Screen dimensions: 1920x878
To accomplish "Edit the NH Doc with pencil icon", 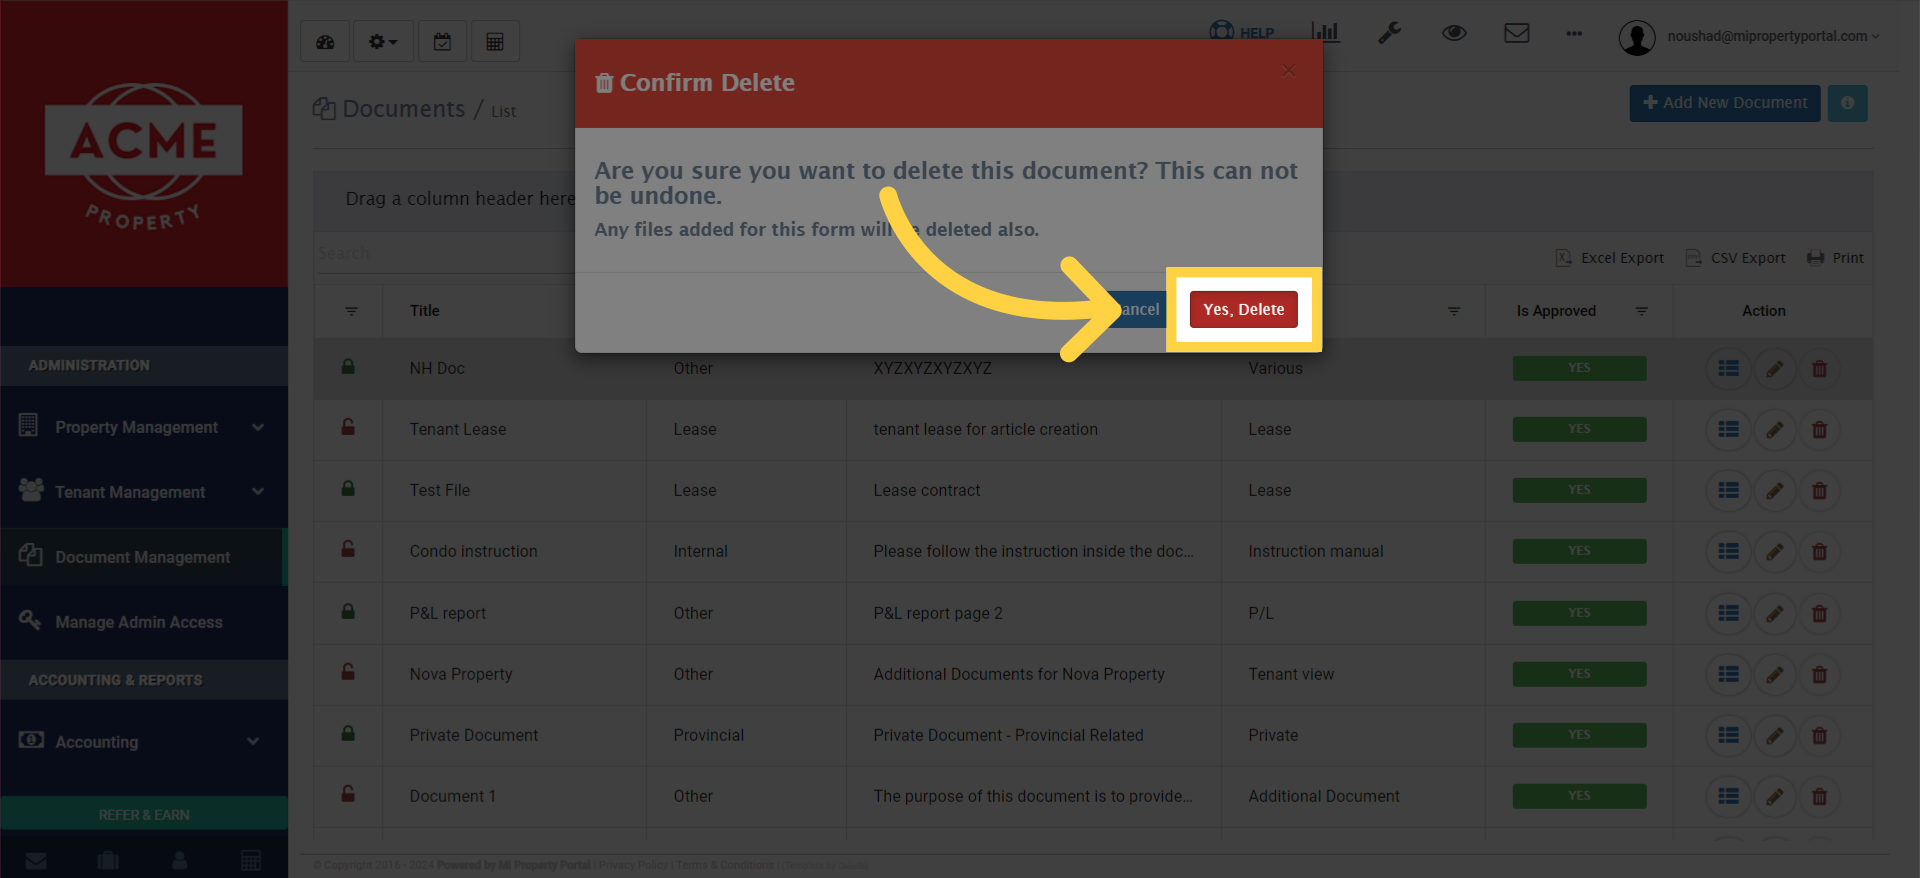I will pos(1774,369).
